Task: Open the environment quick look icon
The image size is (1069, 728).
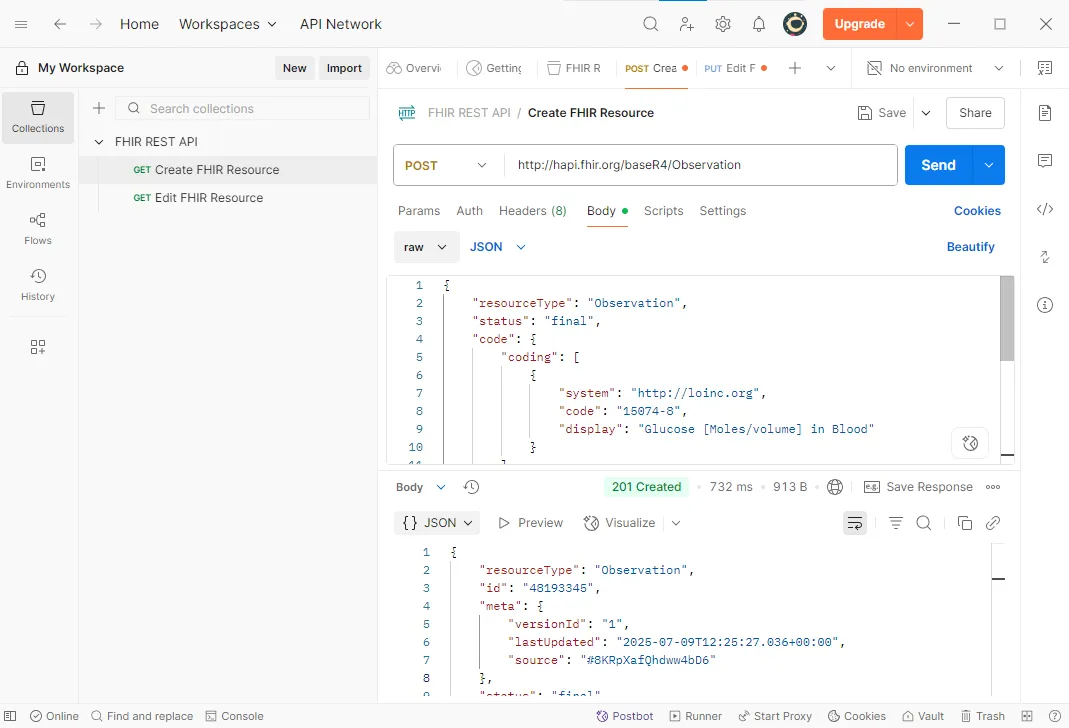Action: [x=1044, y=68]
